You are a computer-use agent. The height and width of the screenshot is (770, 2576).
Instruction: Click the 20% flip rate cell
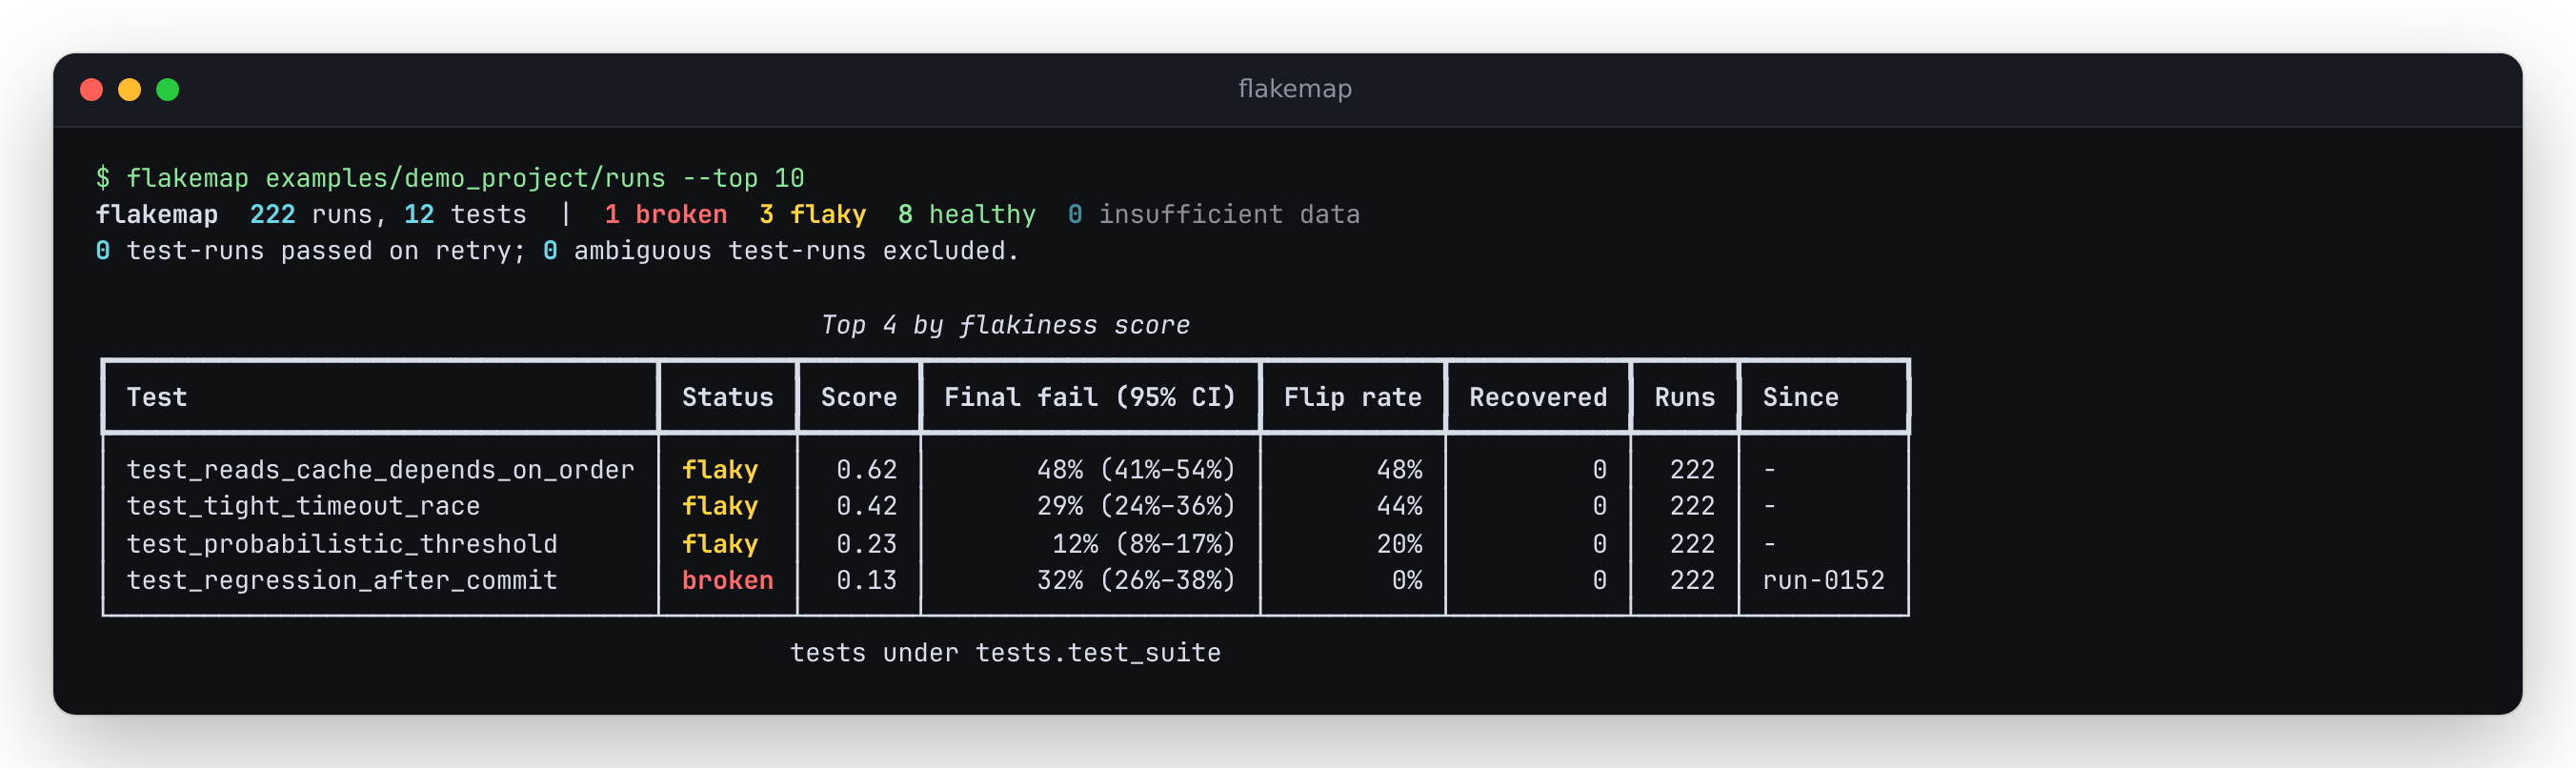pyautogui.click(x=1399, y=544)
